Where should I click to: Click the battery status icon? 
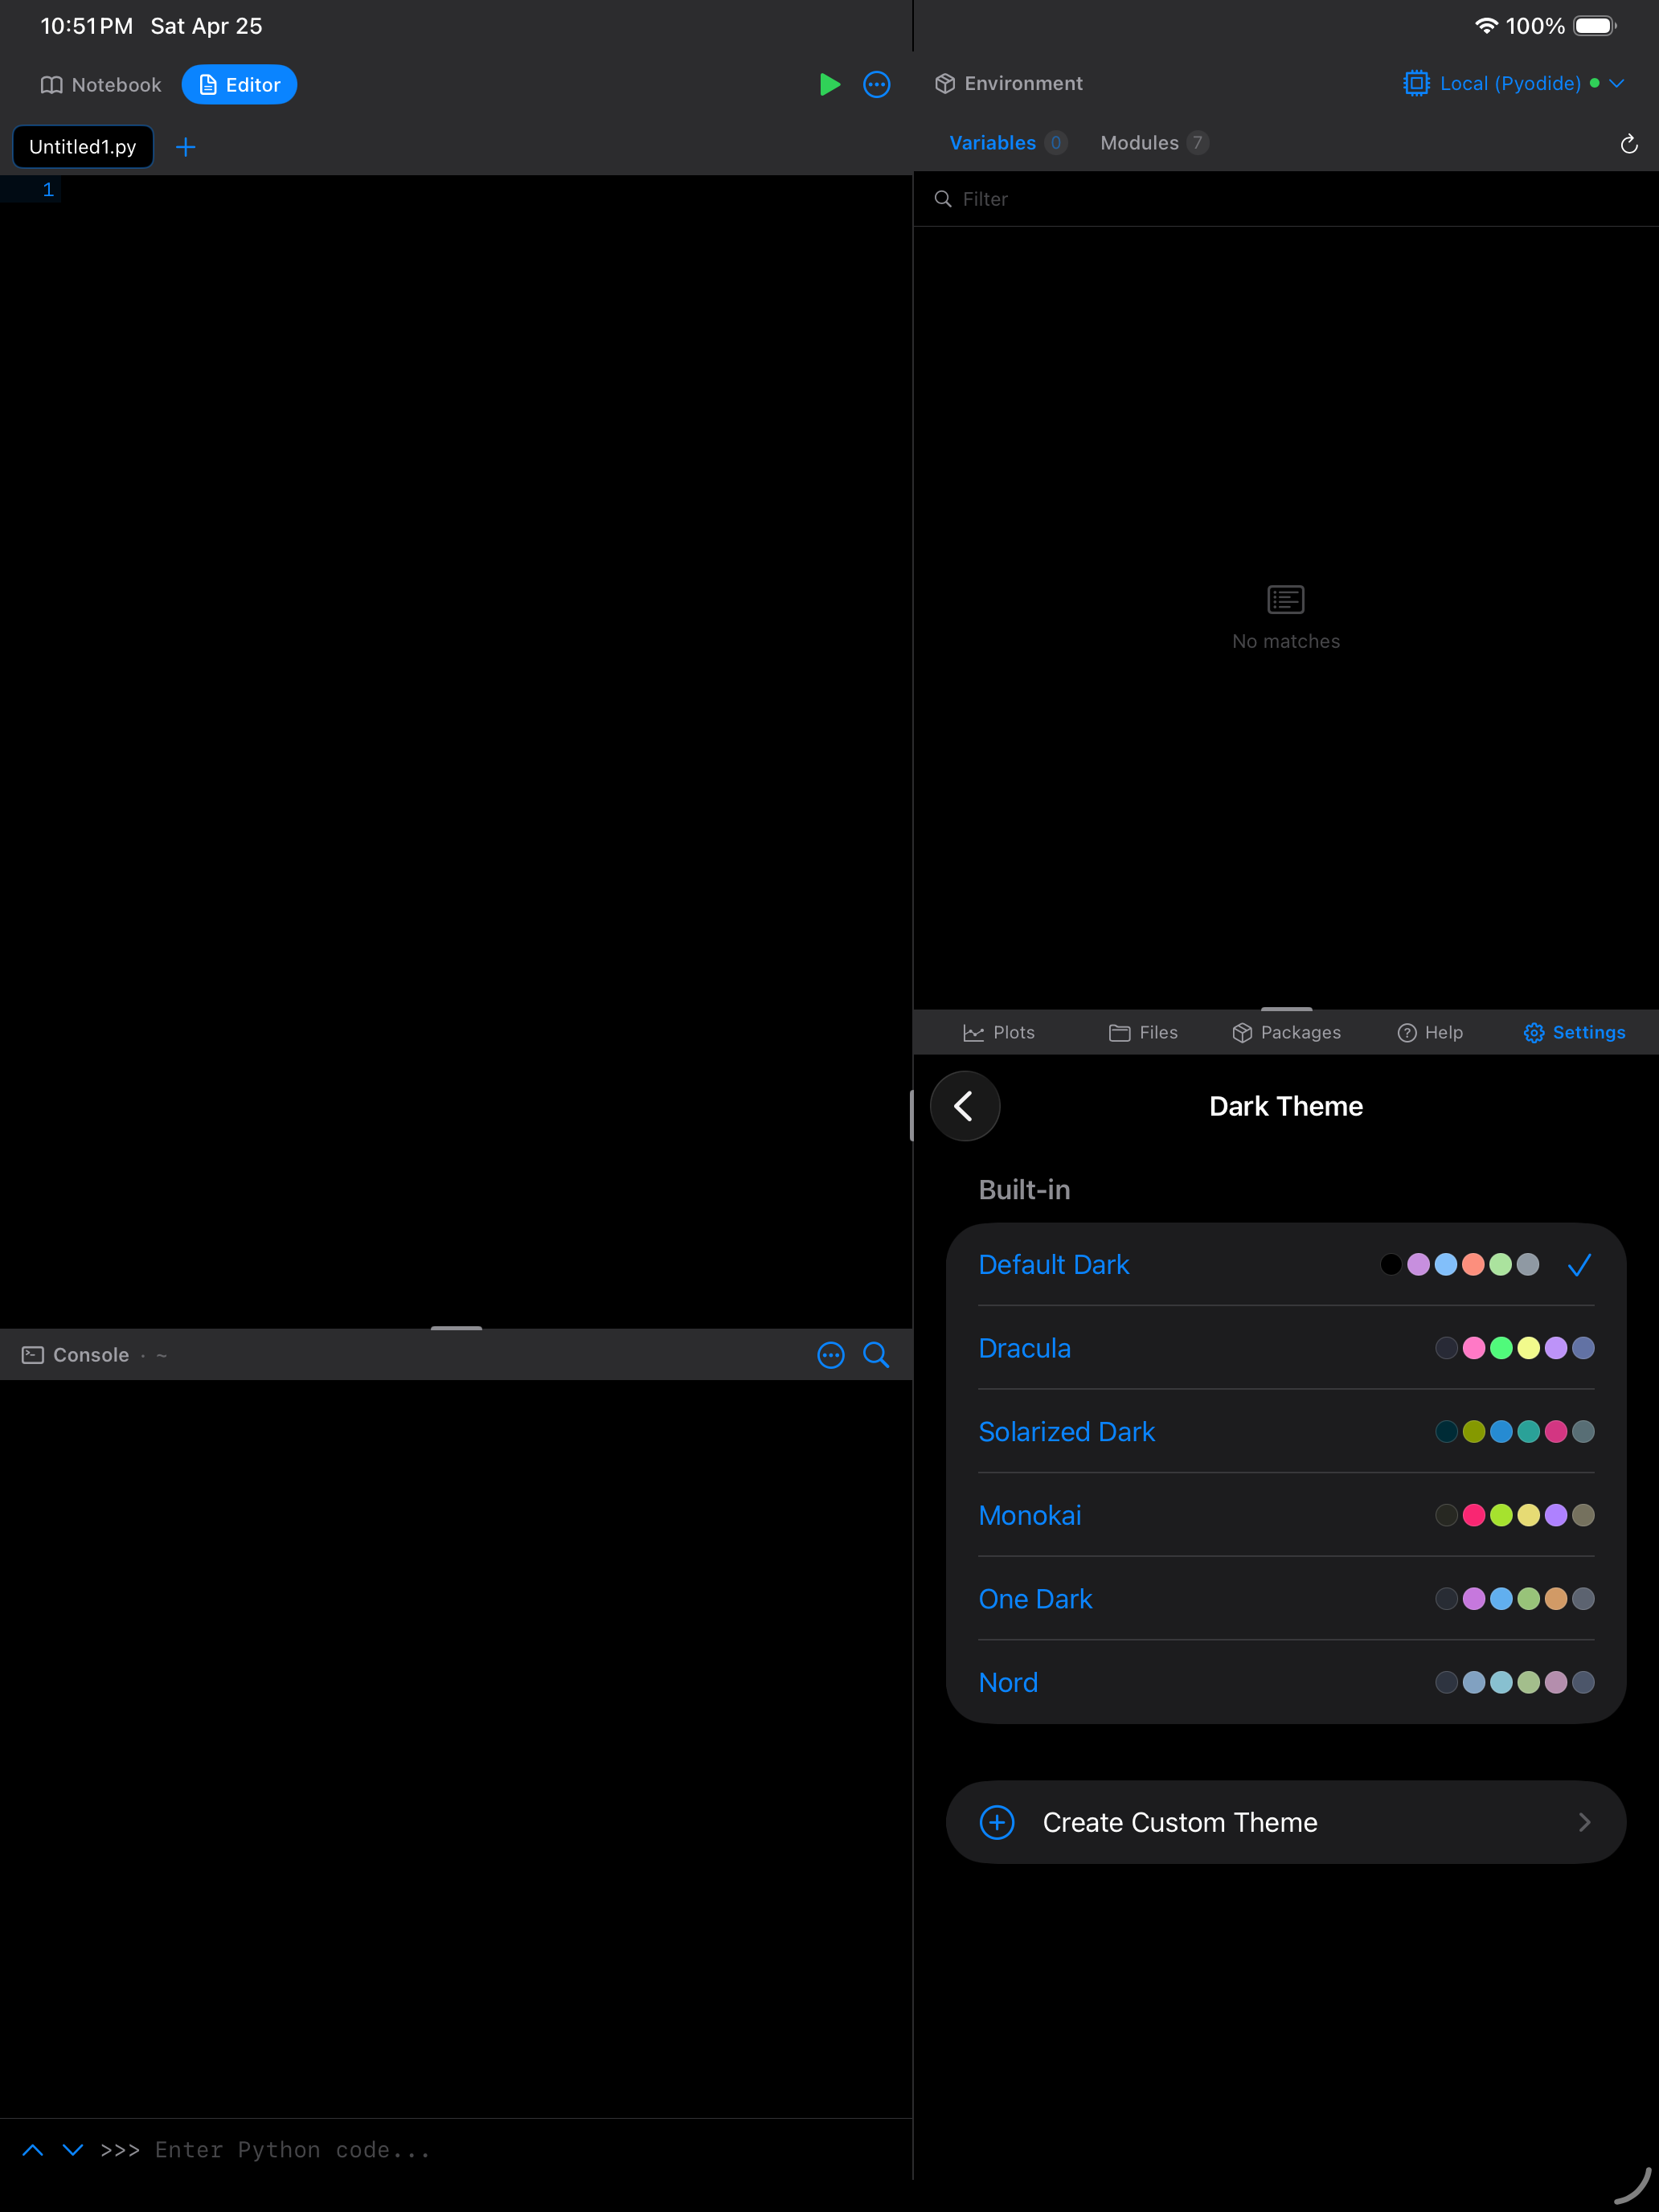[1595, 26]
